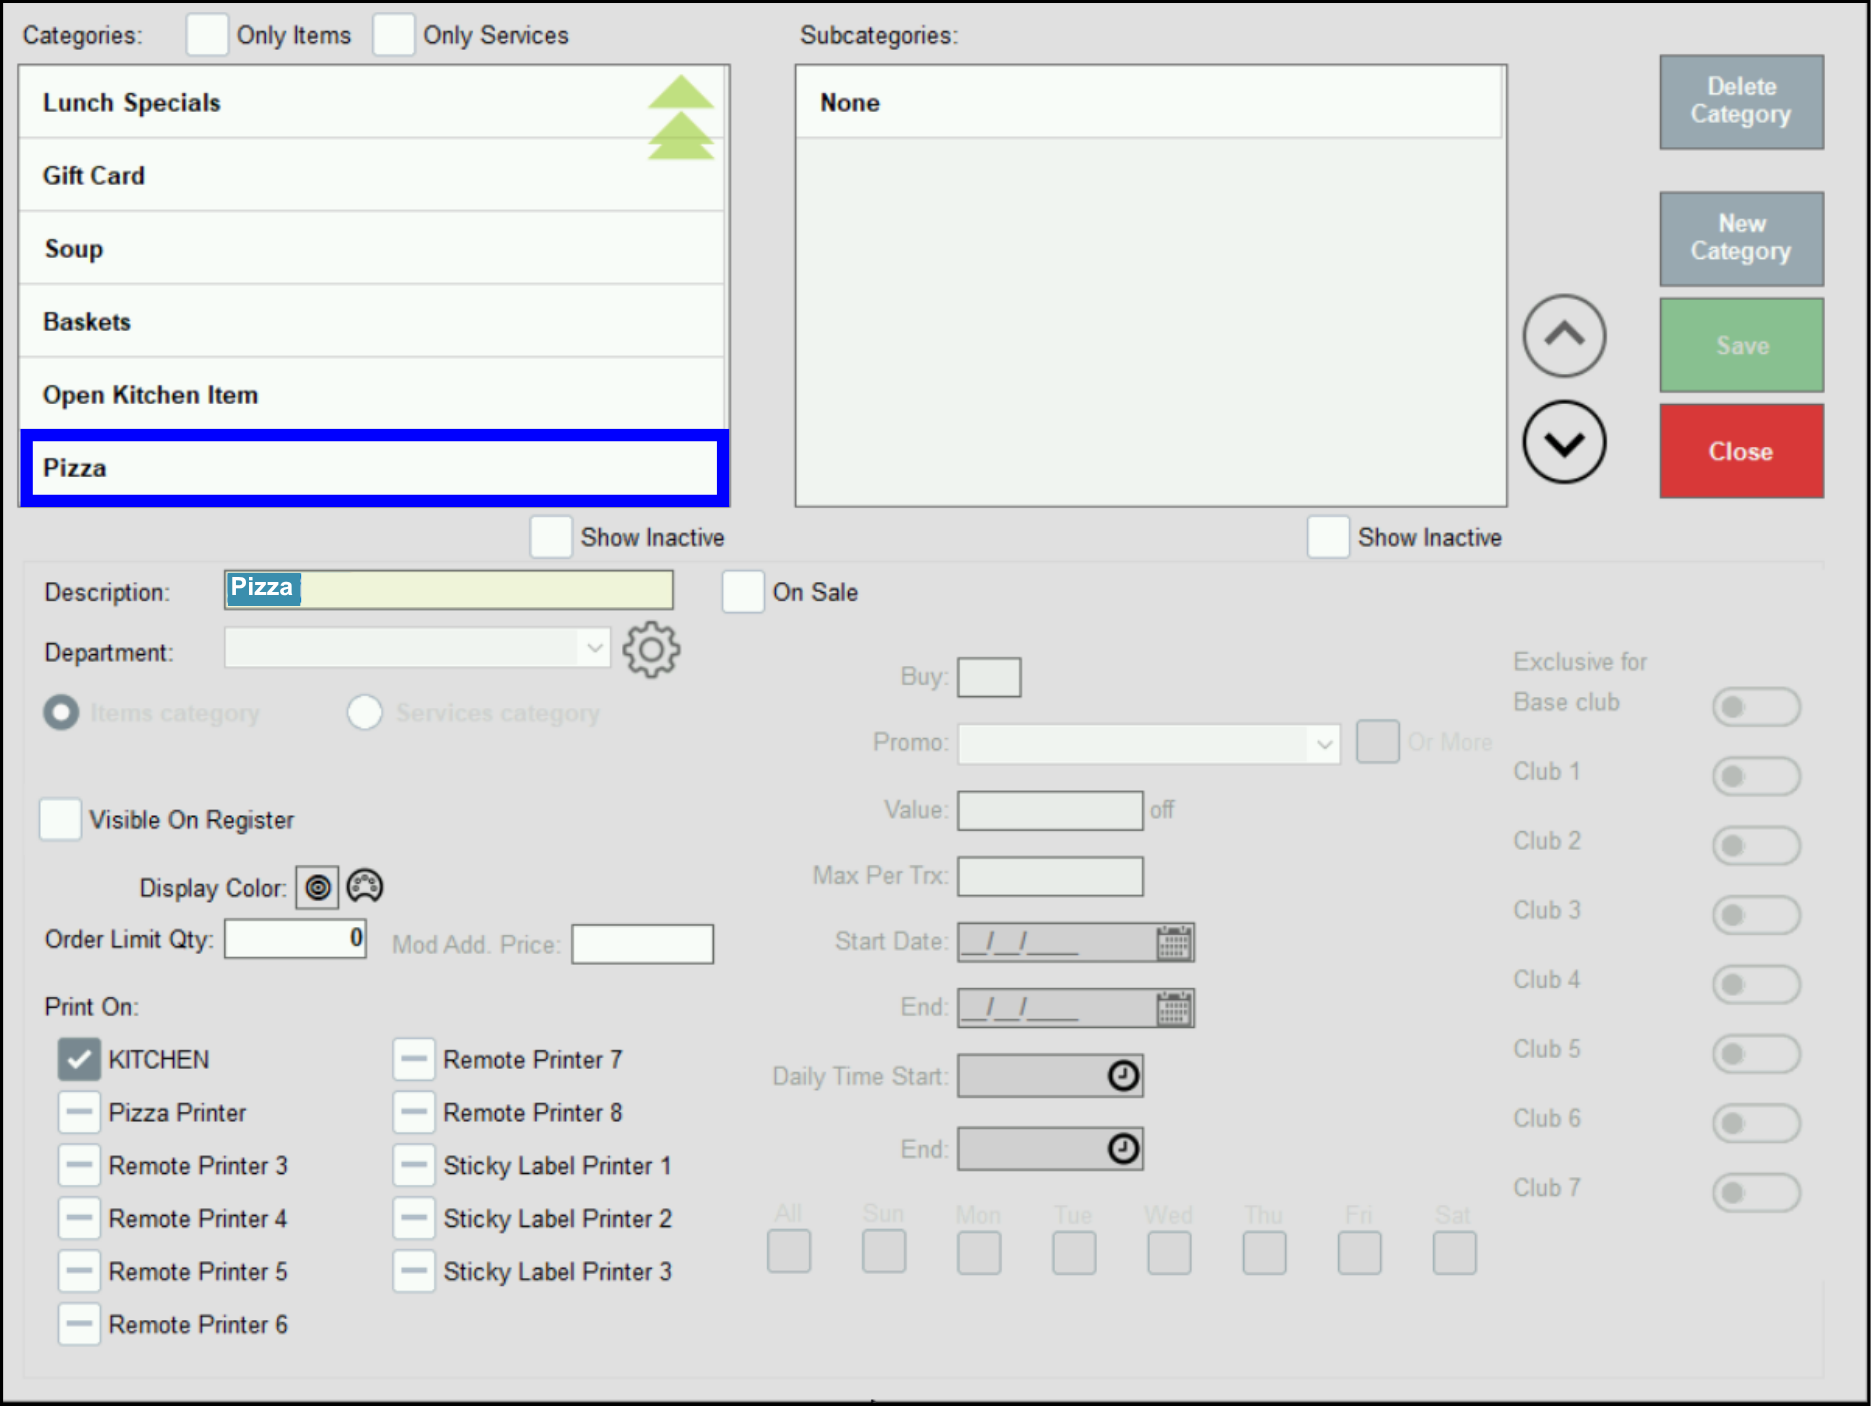Image resolution: width=1872 pixels, height=1409 pixels.
Task: Check the Only Services checkbox
Action: (x=393, y=35)
